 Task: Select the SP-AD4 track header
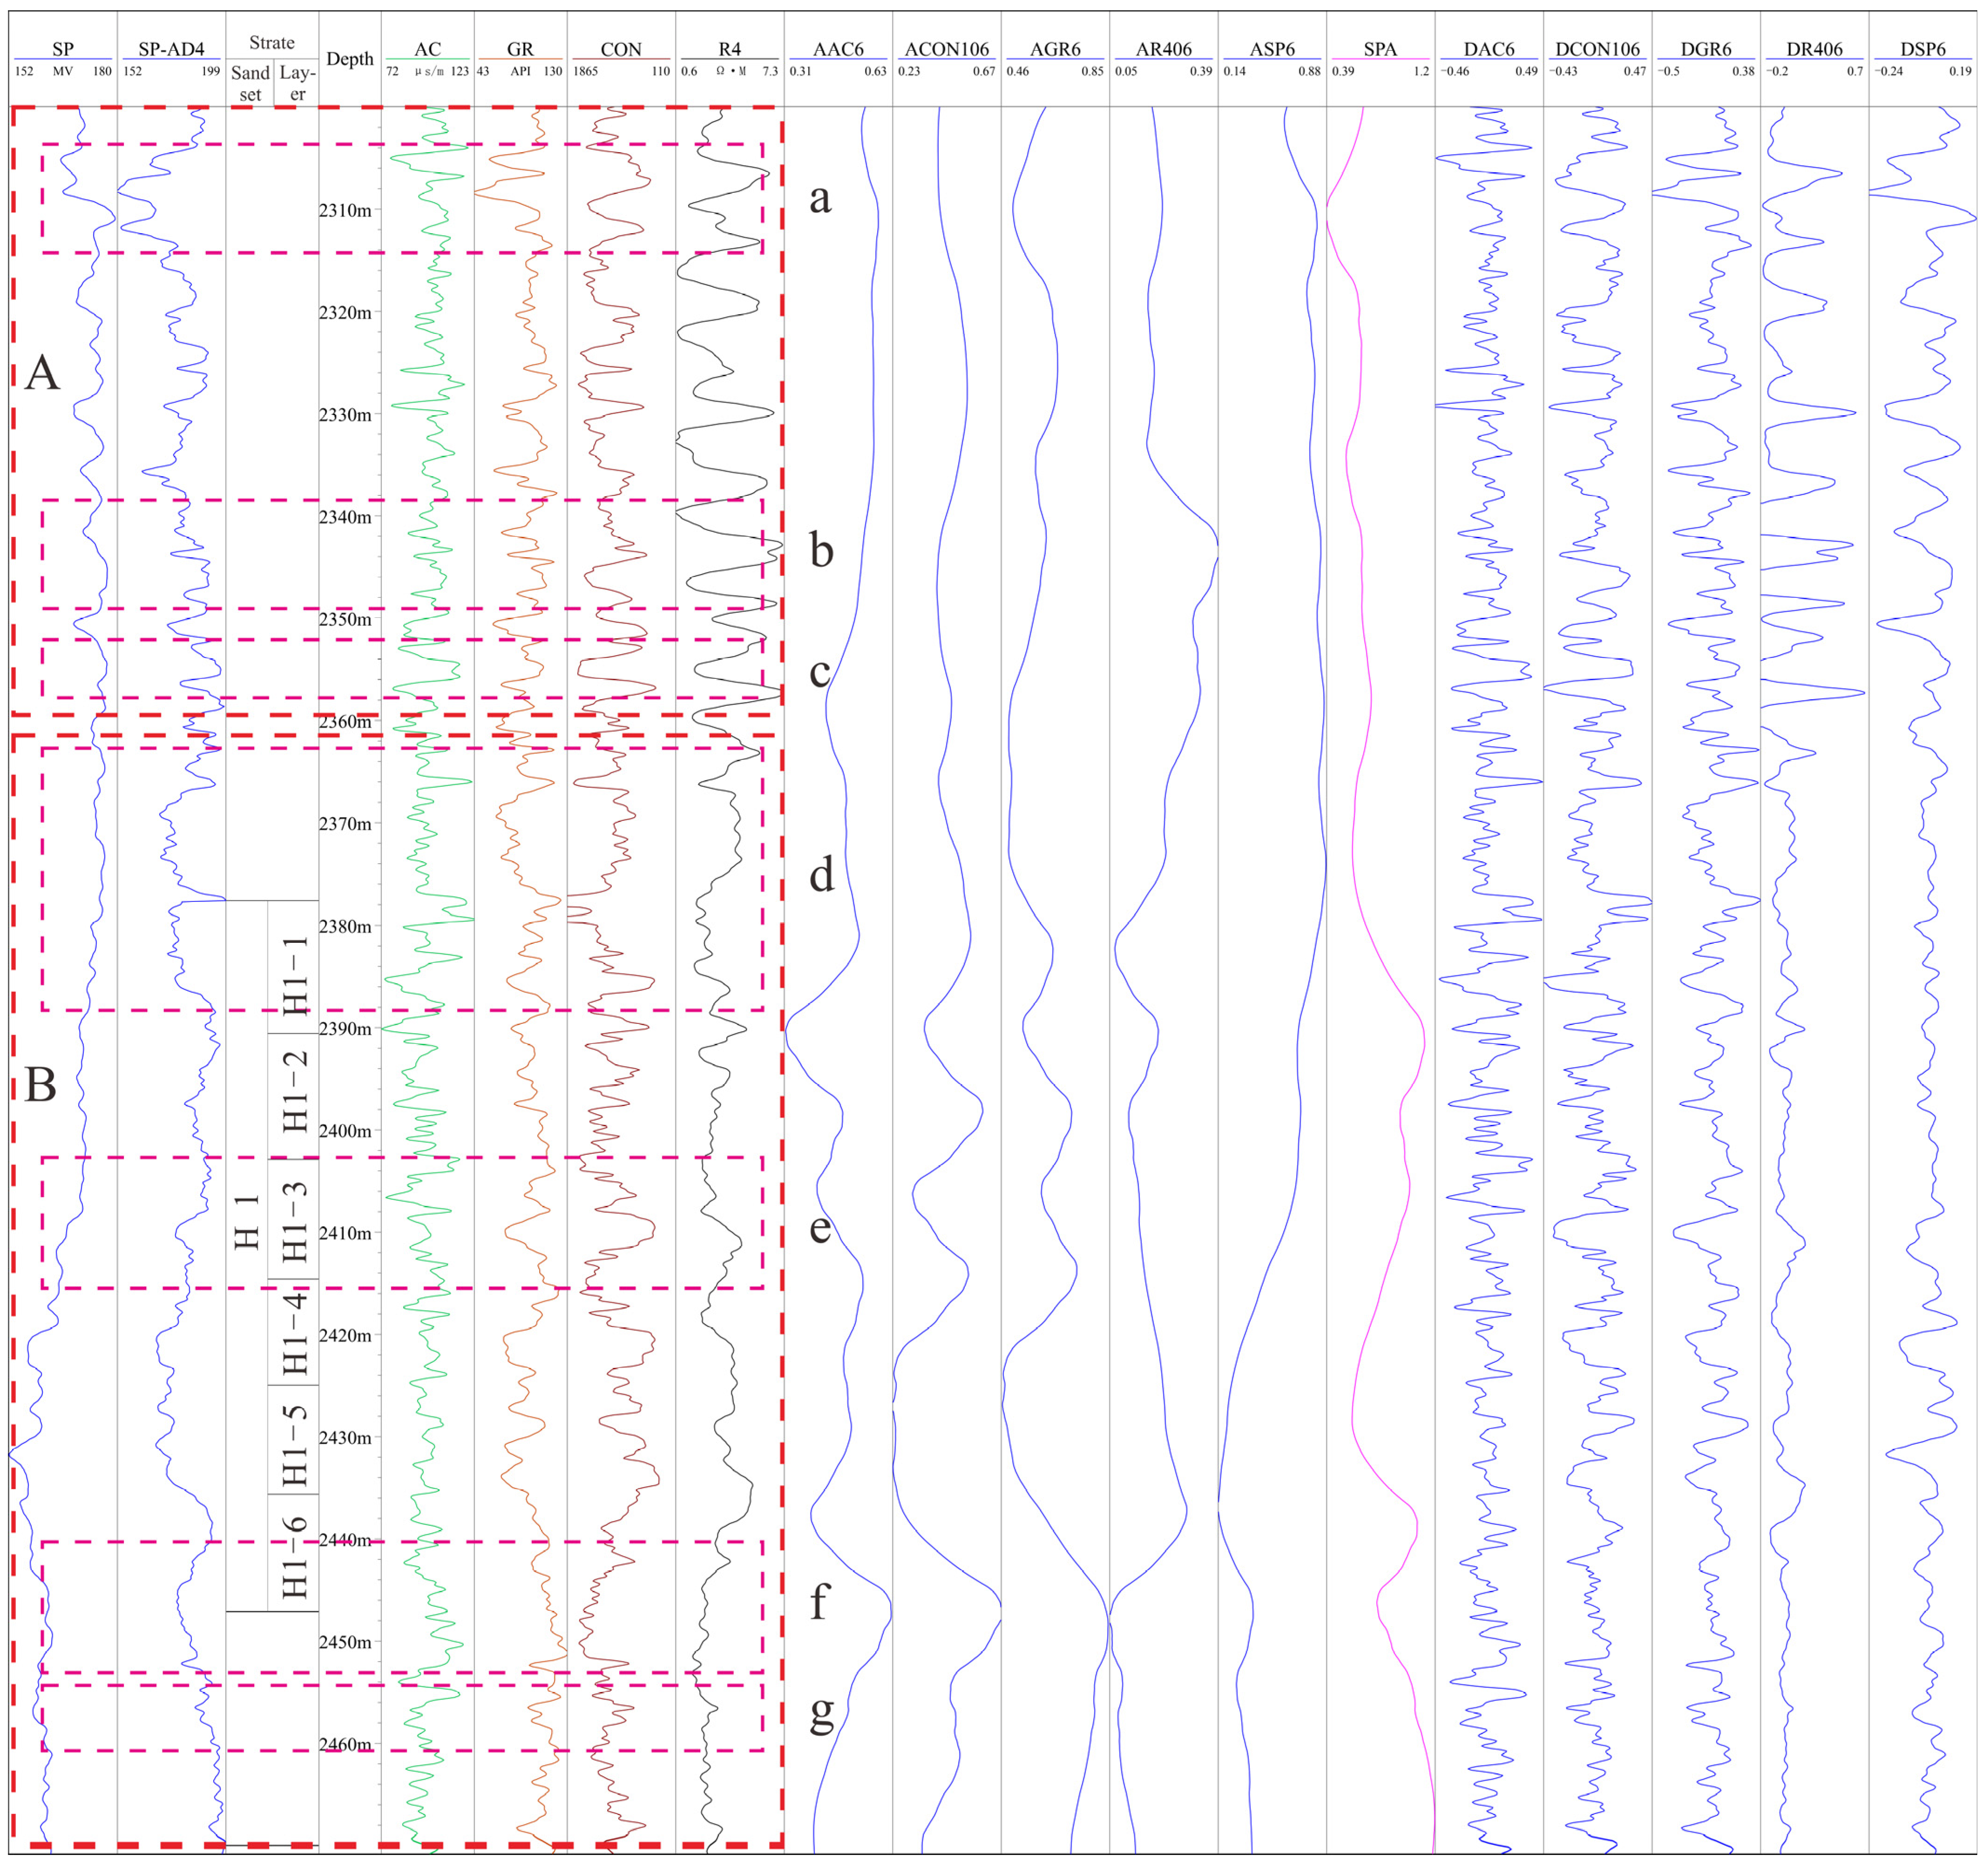171,49
